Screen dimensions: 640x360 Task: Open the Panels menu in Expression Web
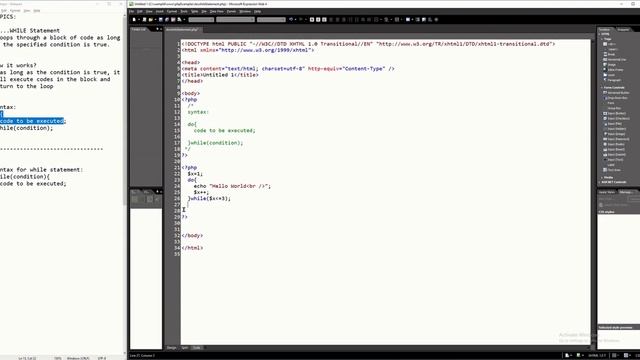tap(231, 11)
